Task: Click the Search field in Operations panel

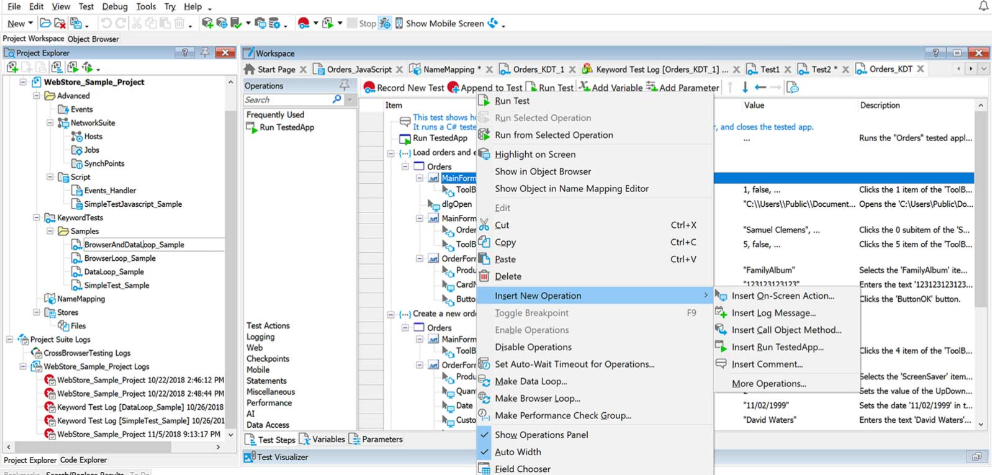Action: tap(287, 100)
